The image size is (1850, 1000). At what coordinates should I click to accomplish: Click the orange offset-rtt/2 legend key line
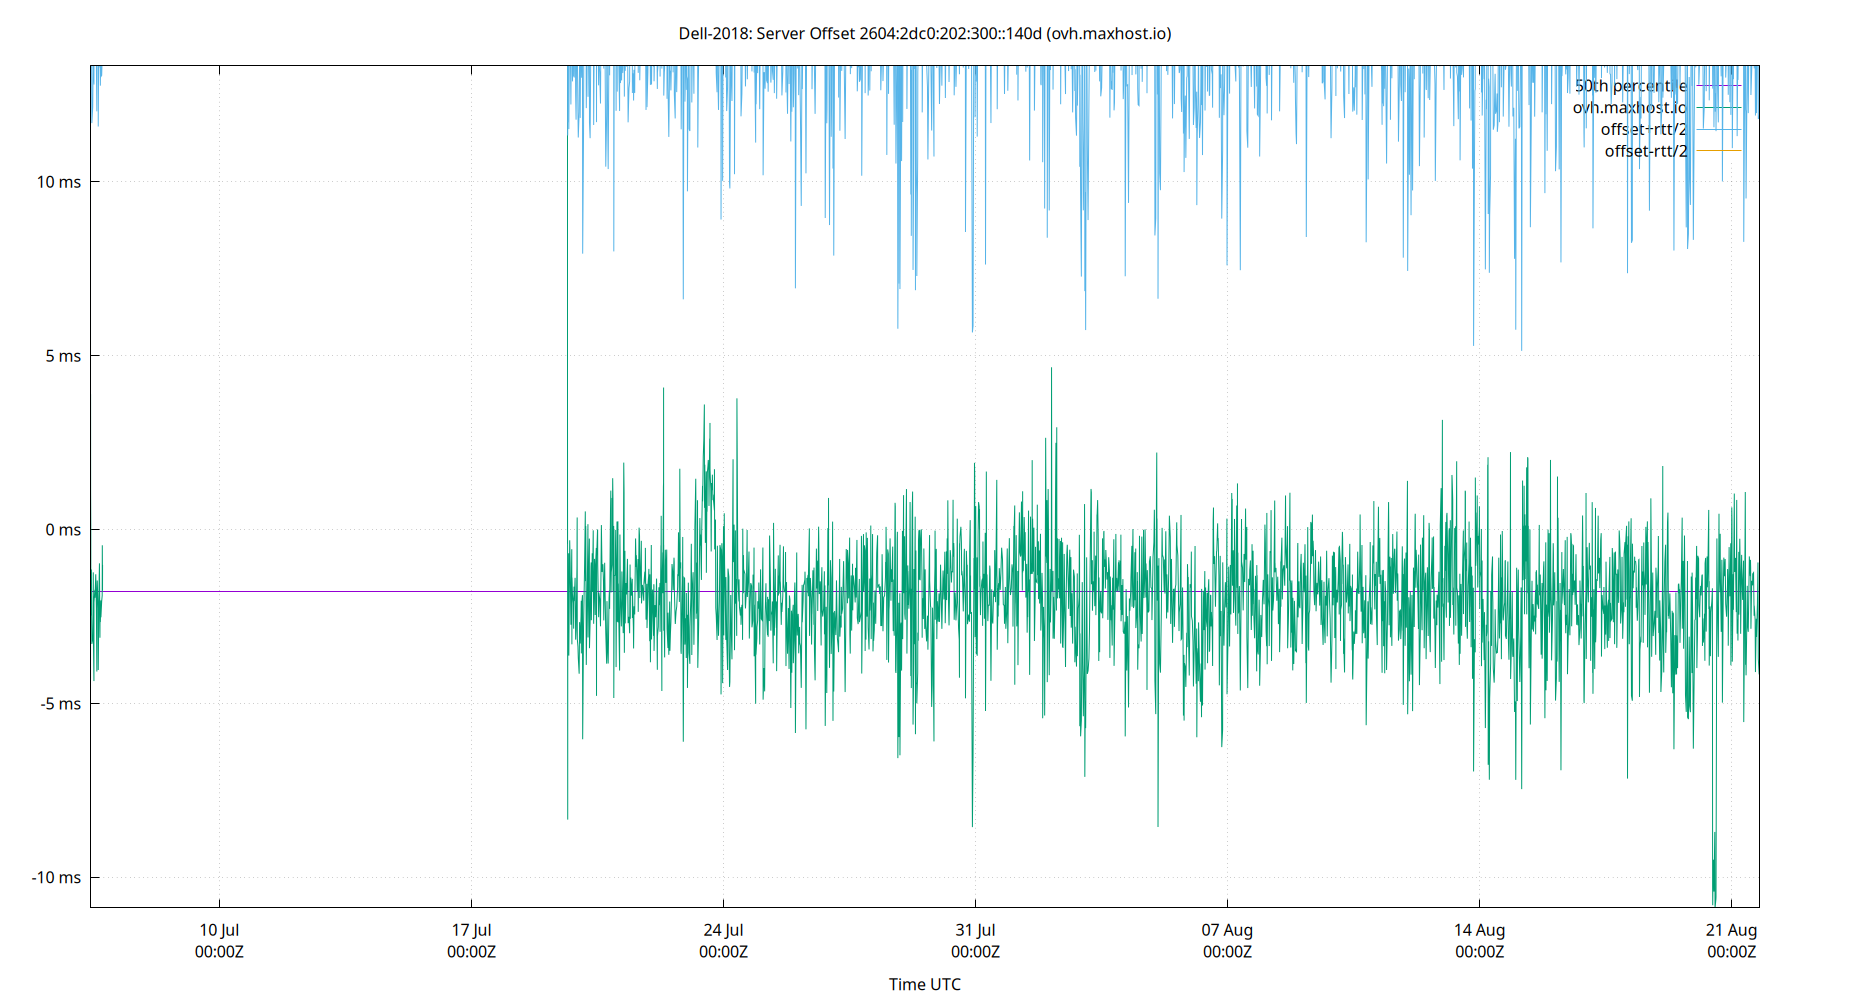(x=1718, y=151)
